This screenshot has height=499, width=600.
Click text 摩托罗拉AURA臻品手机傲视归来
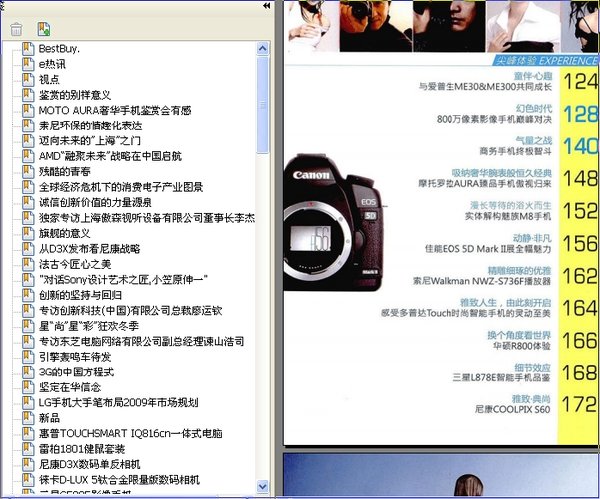tap(485, 184)
